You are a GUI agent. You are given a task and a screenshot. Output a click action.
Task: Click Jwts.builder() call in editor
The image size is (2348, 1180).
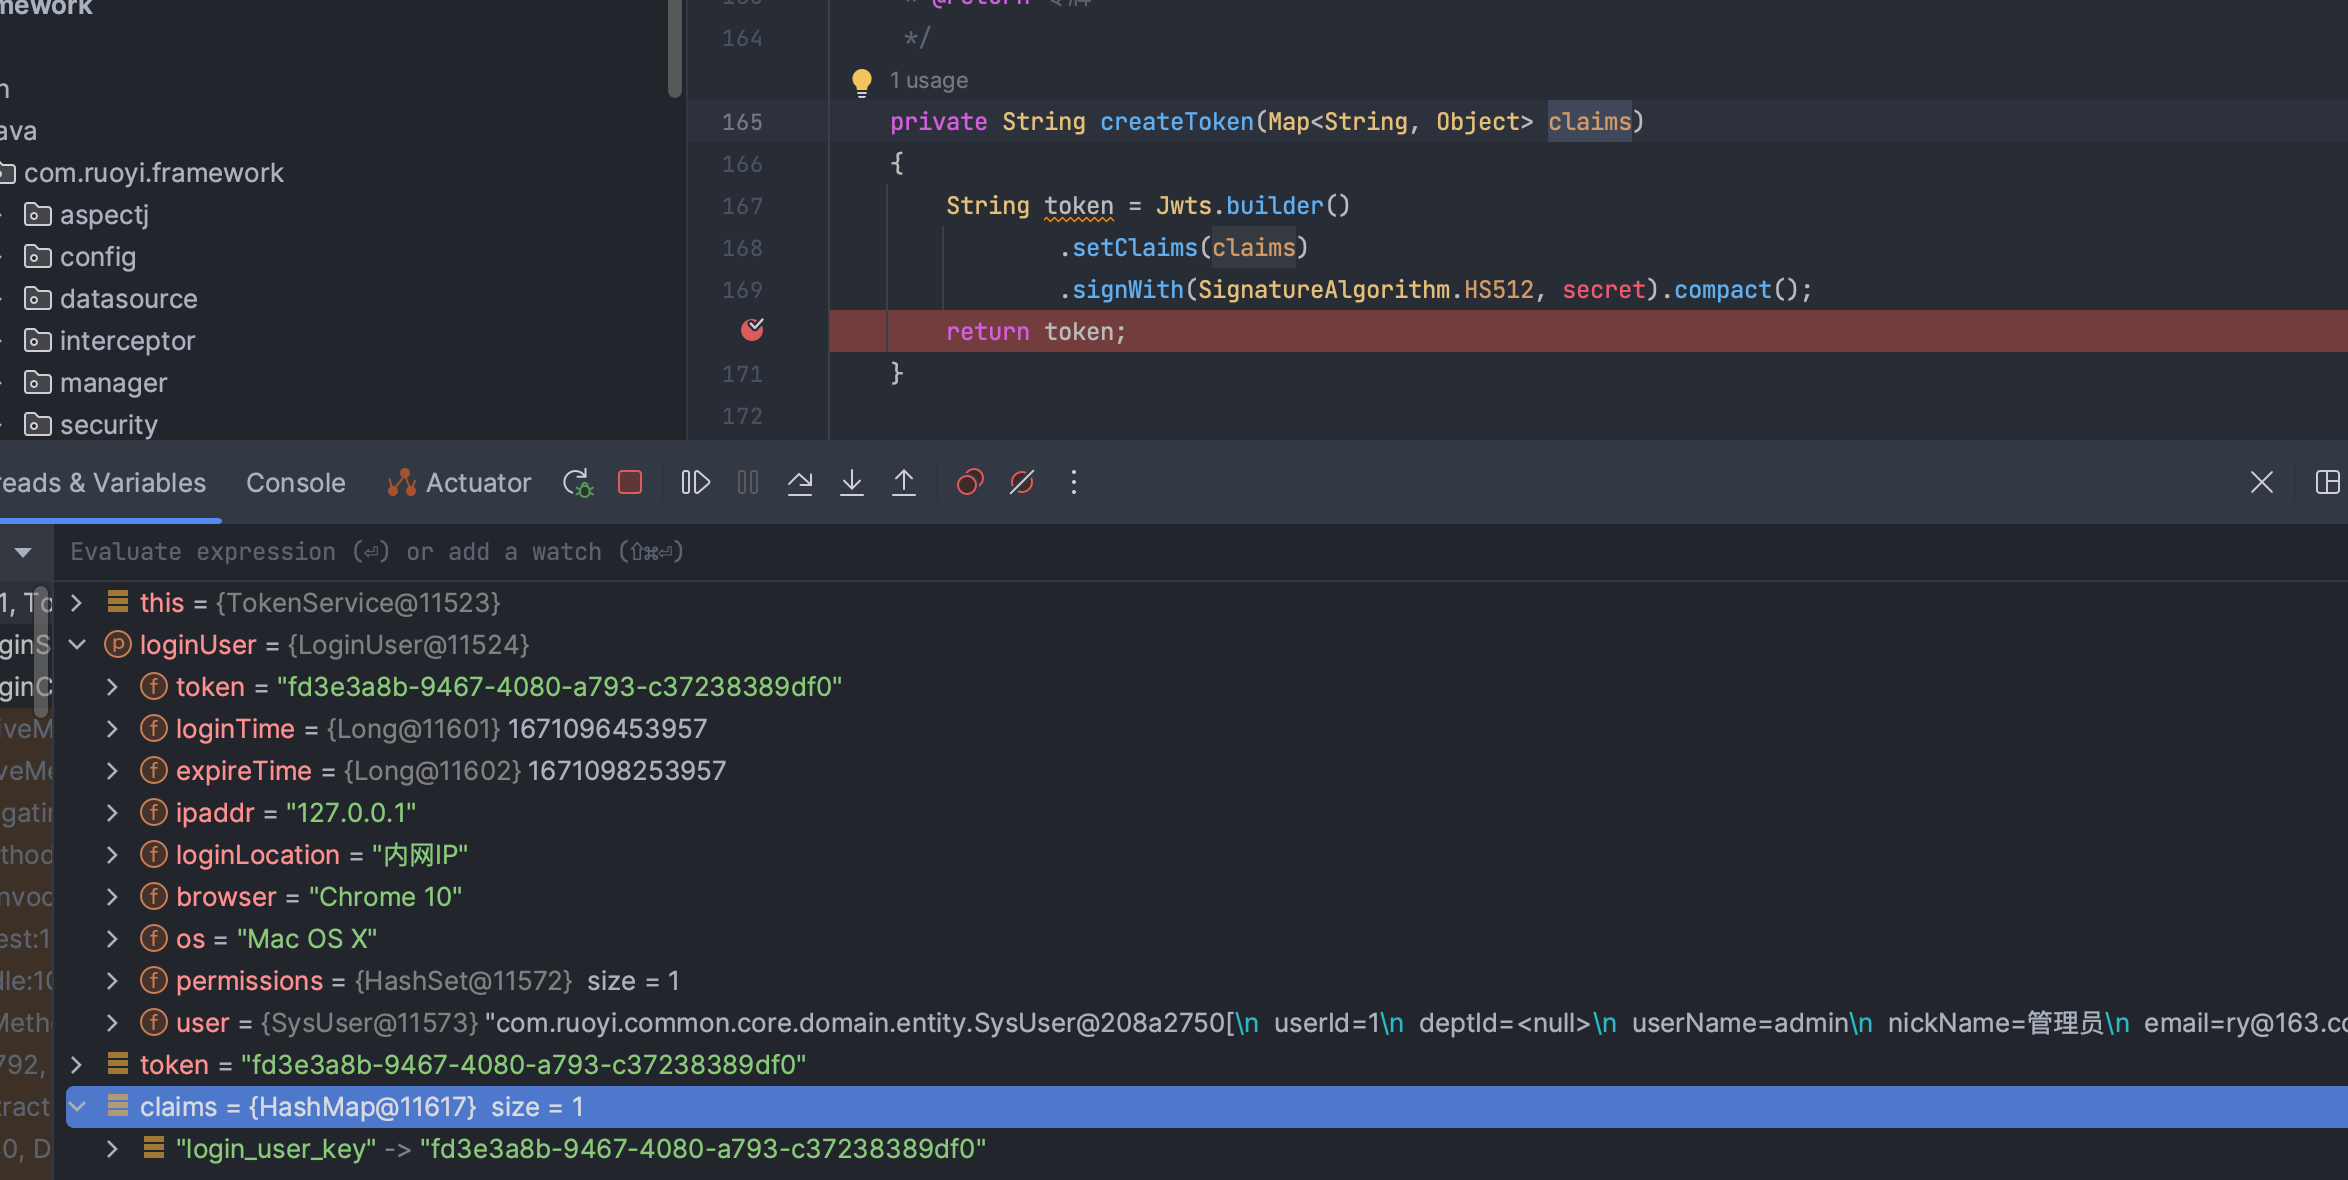click(1253, 206)
